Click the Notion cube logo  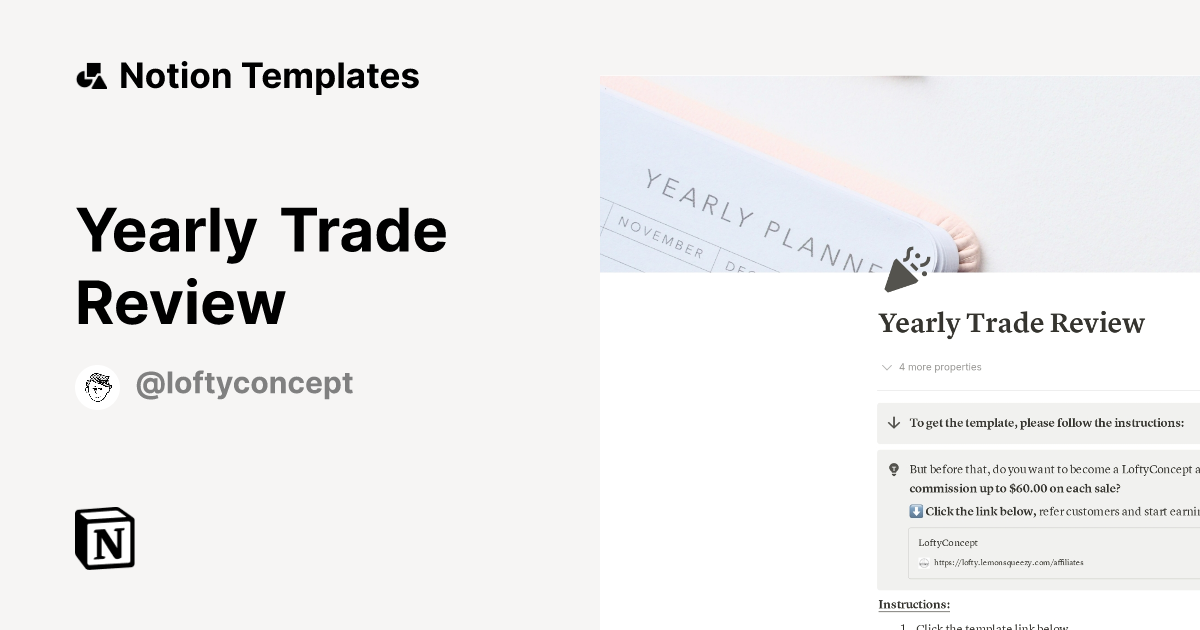click(x=105, y=538)
